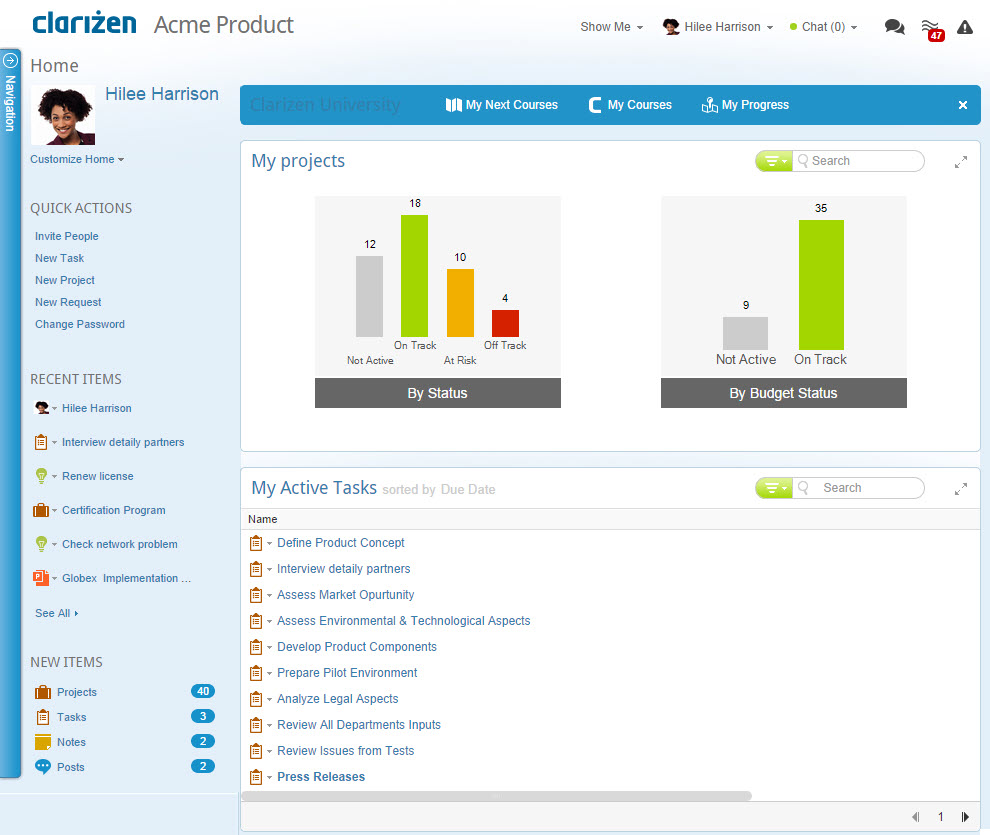Click the green On Track bar in By Status chart

point(414,276)
